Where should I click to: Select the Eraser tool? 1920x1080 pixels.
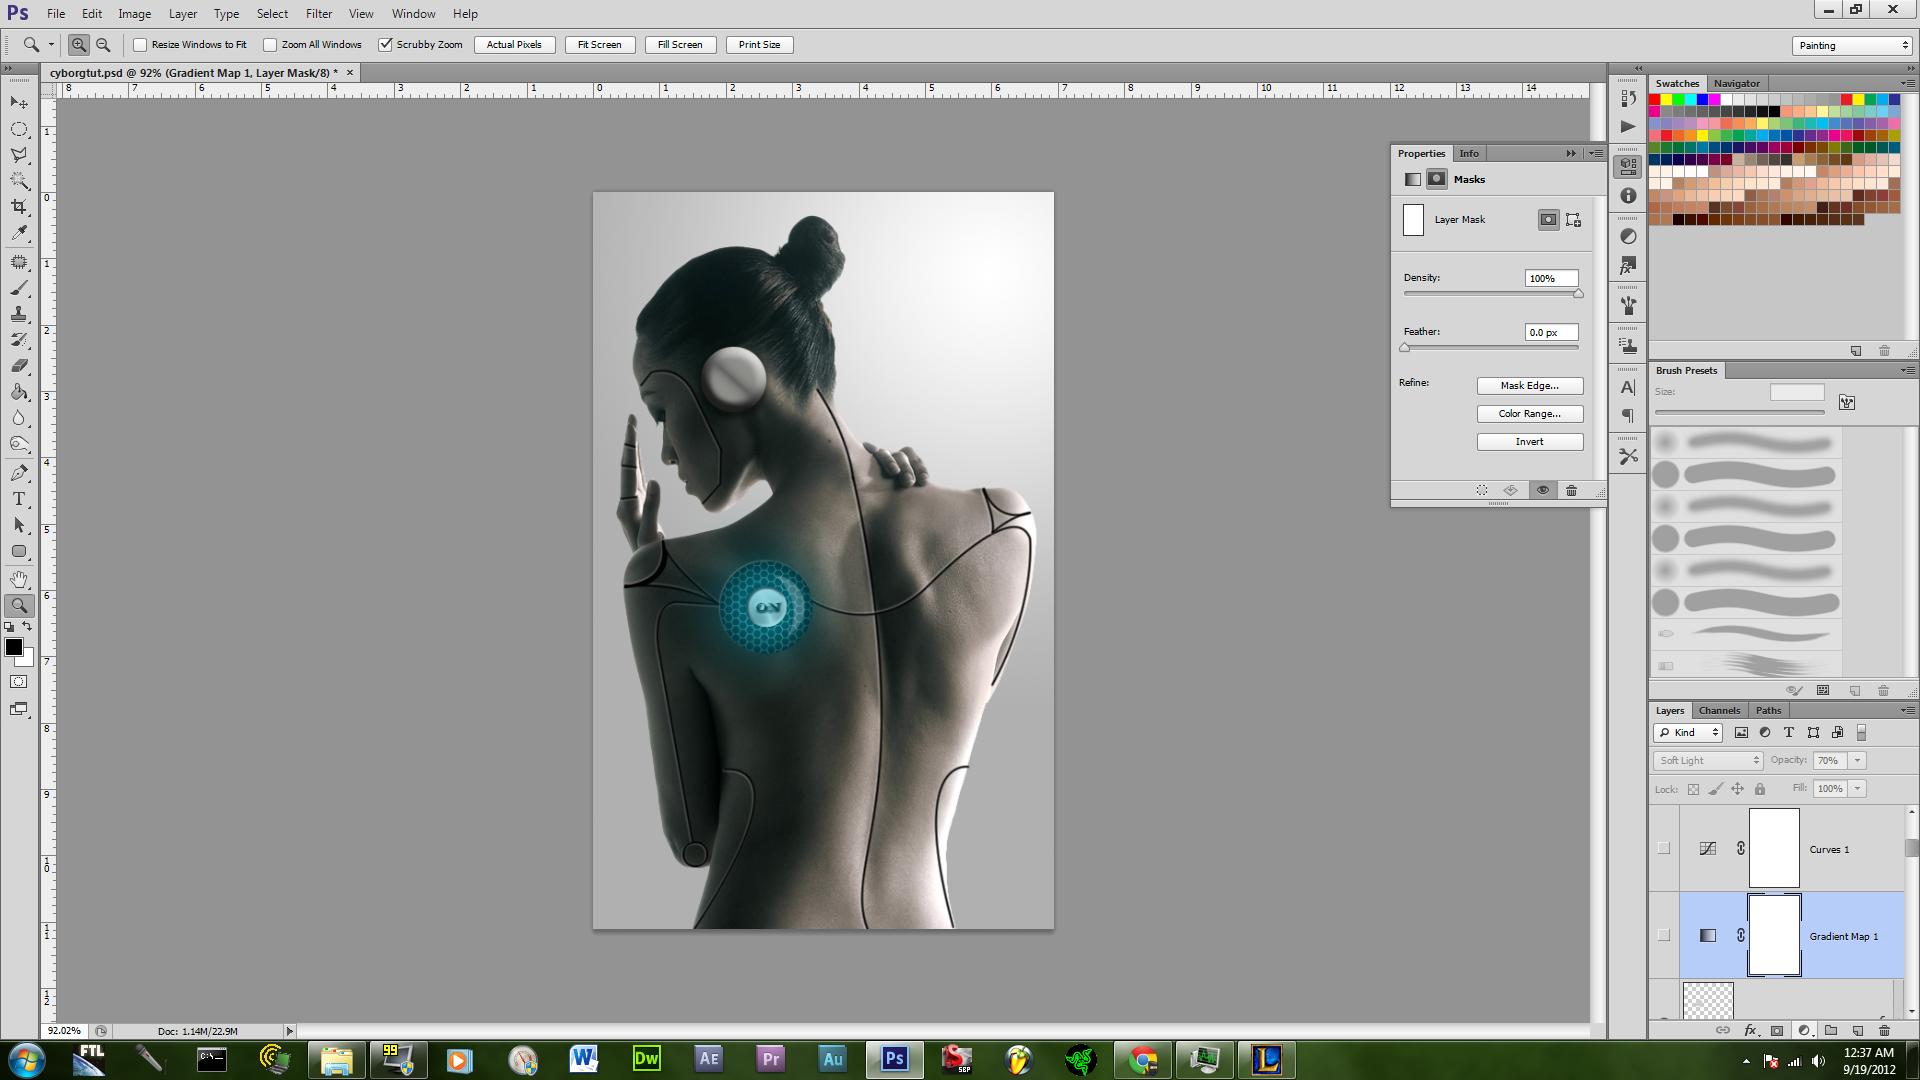click(x=19, y=366)
